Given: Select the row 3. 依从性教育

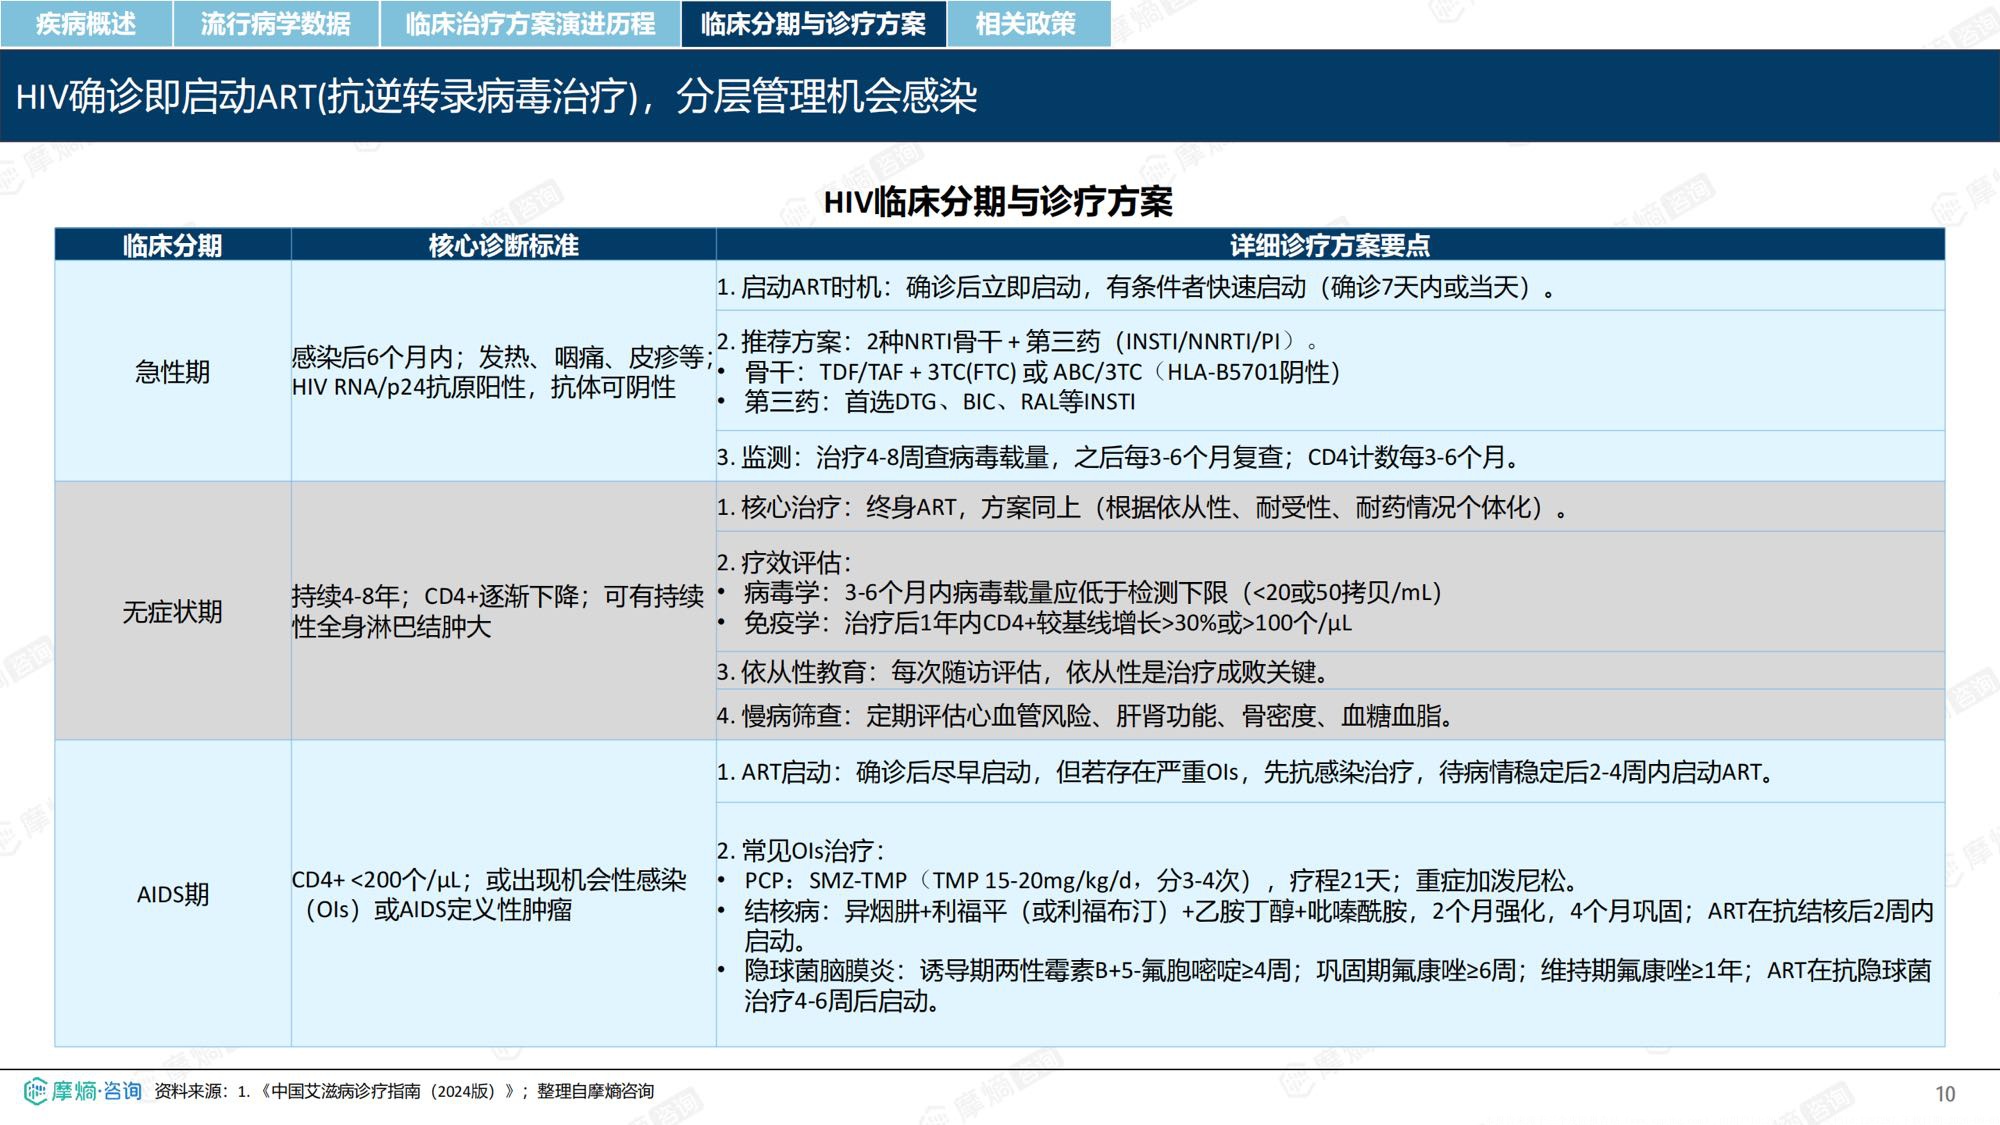Looking at the screenshot, I should [1330, 671].
